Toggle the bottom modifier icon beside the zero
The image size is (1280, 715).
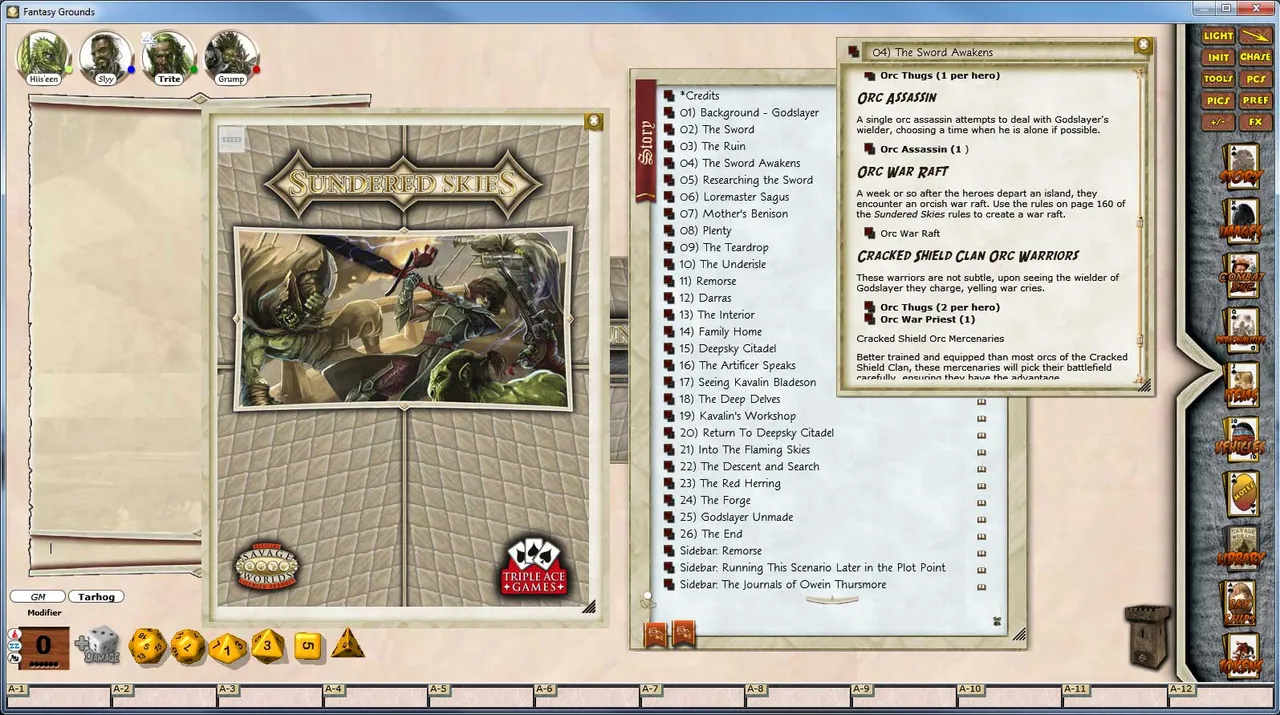click(x=13, y=659)
